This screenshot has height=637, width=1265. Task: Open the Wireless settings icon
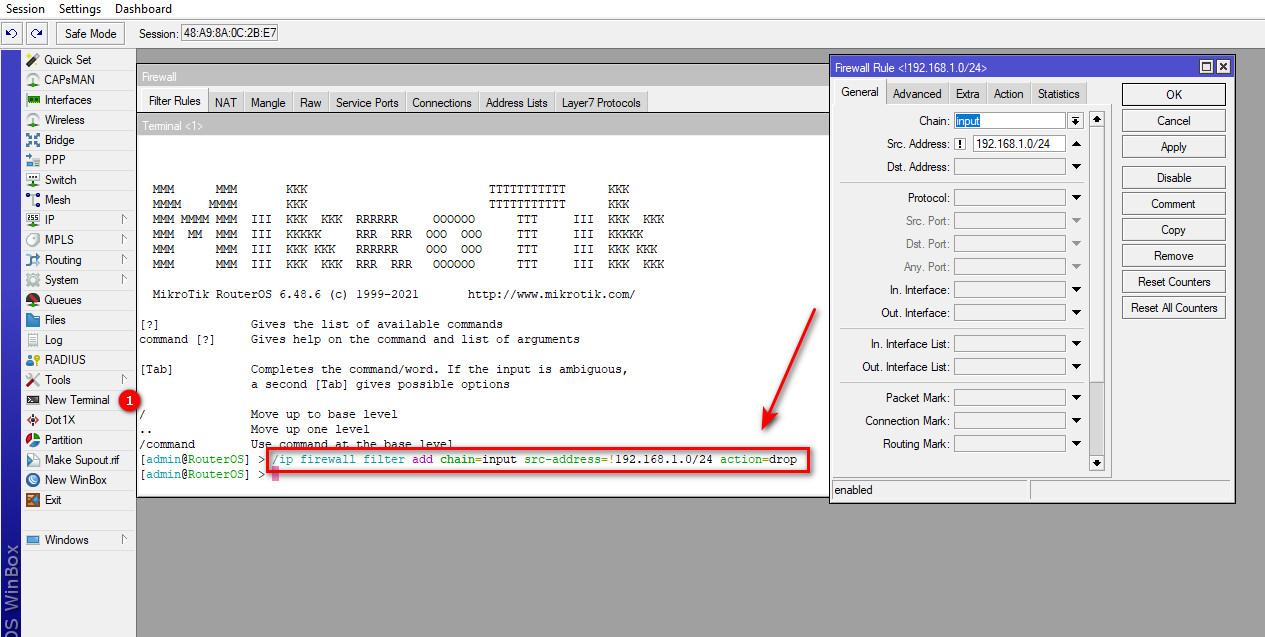pyautogui.click(x=33, y=120)
